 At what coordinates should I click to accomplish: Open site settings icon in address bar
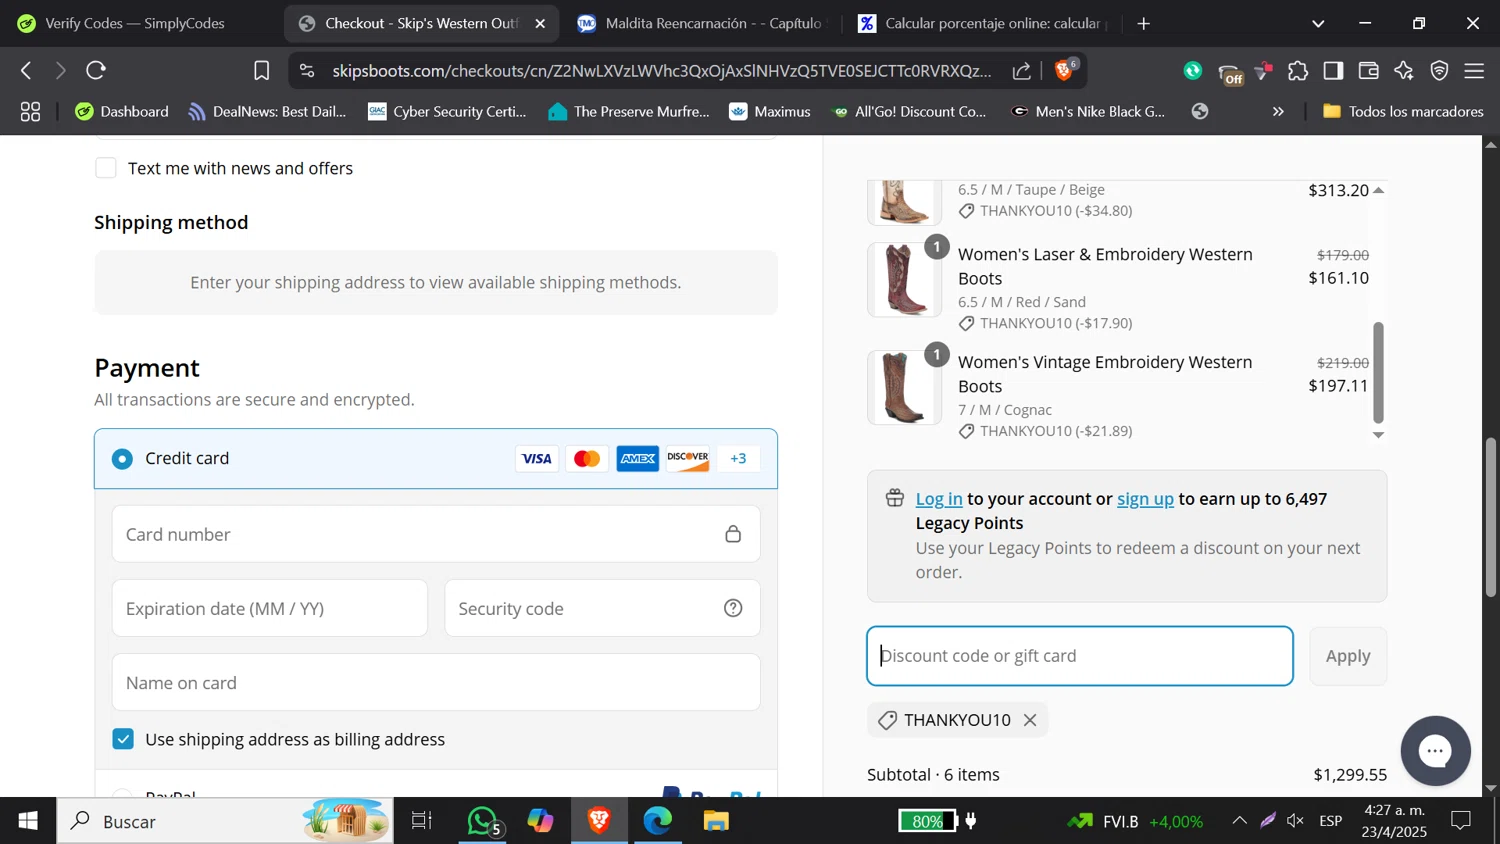coord(307,70)
